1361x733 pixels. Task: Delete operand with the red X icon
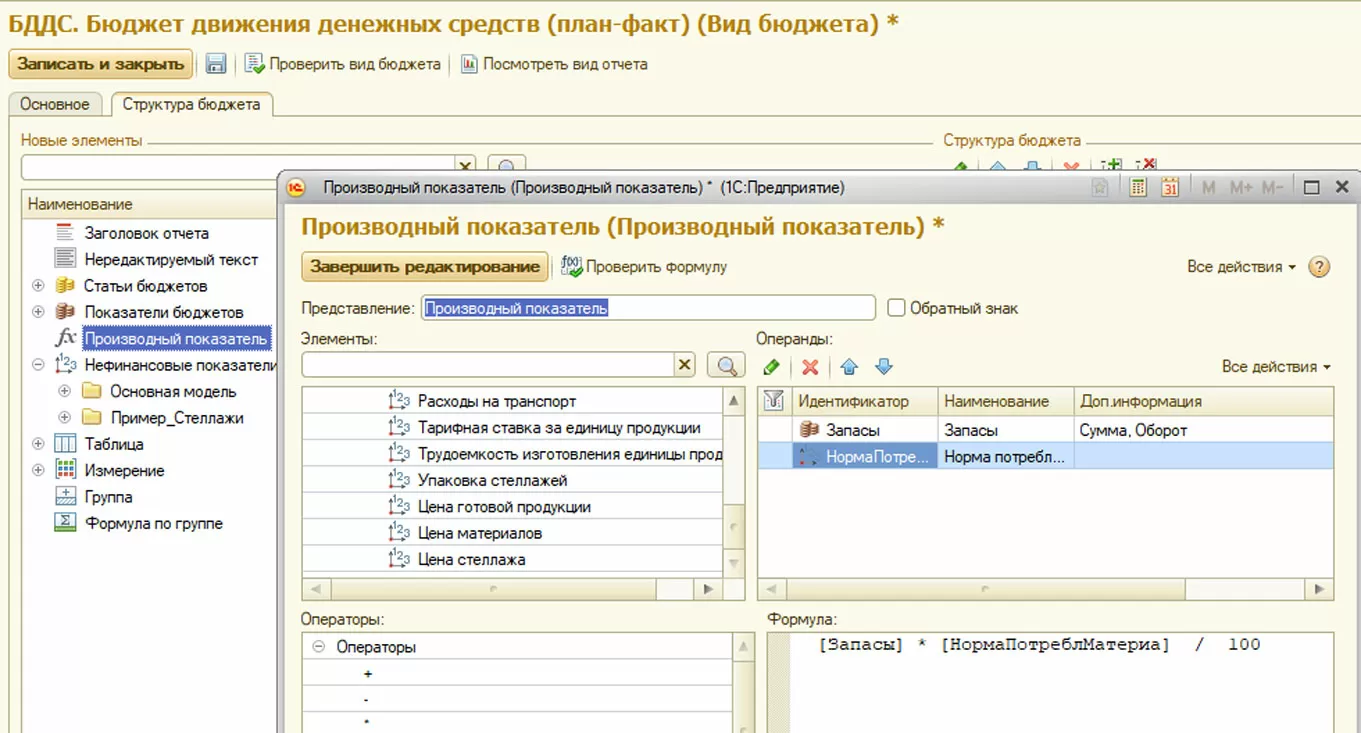click(810, 367)
